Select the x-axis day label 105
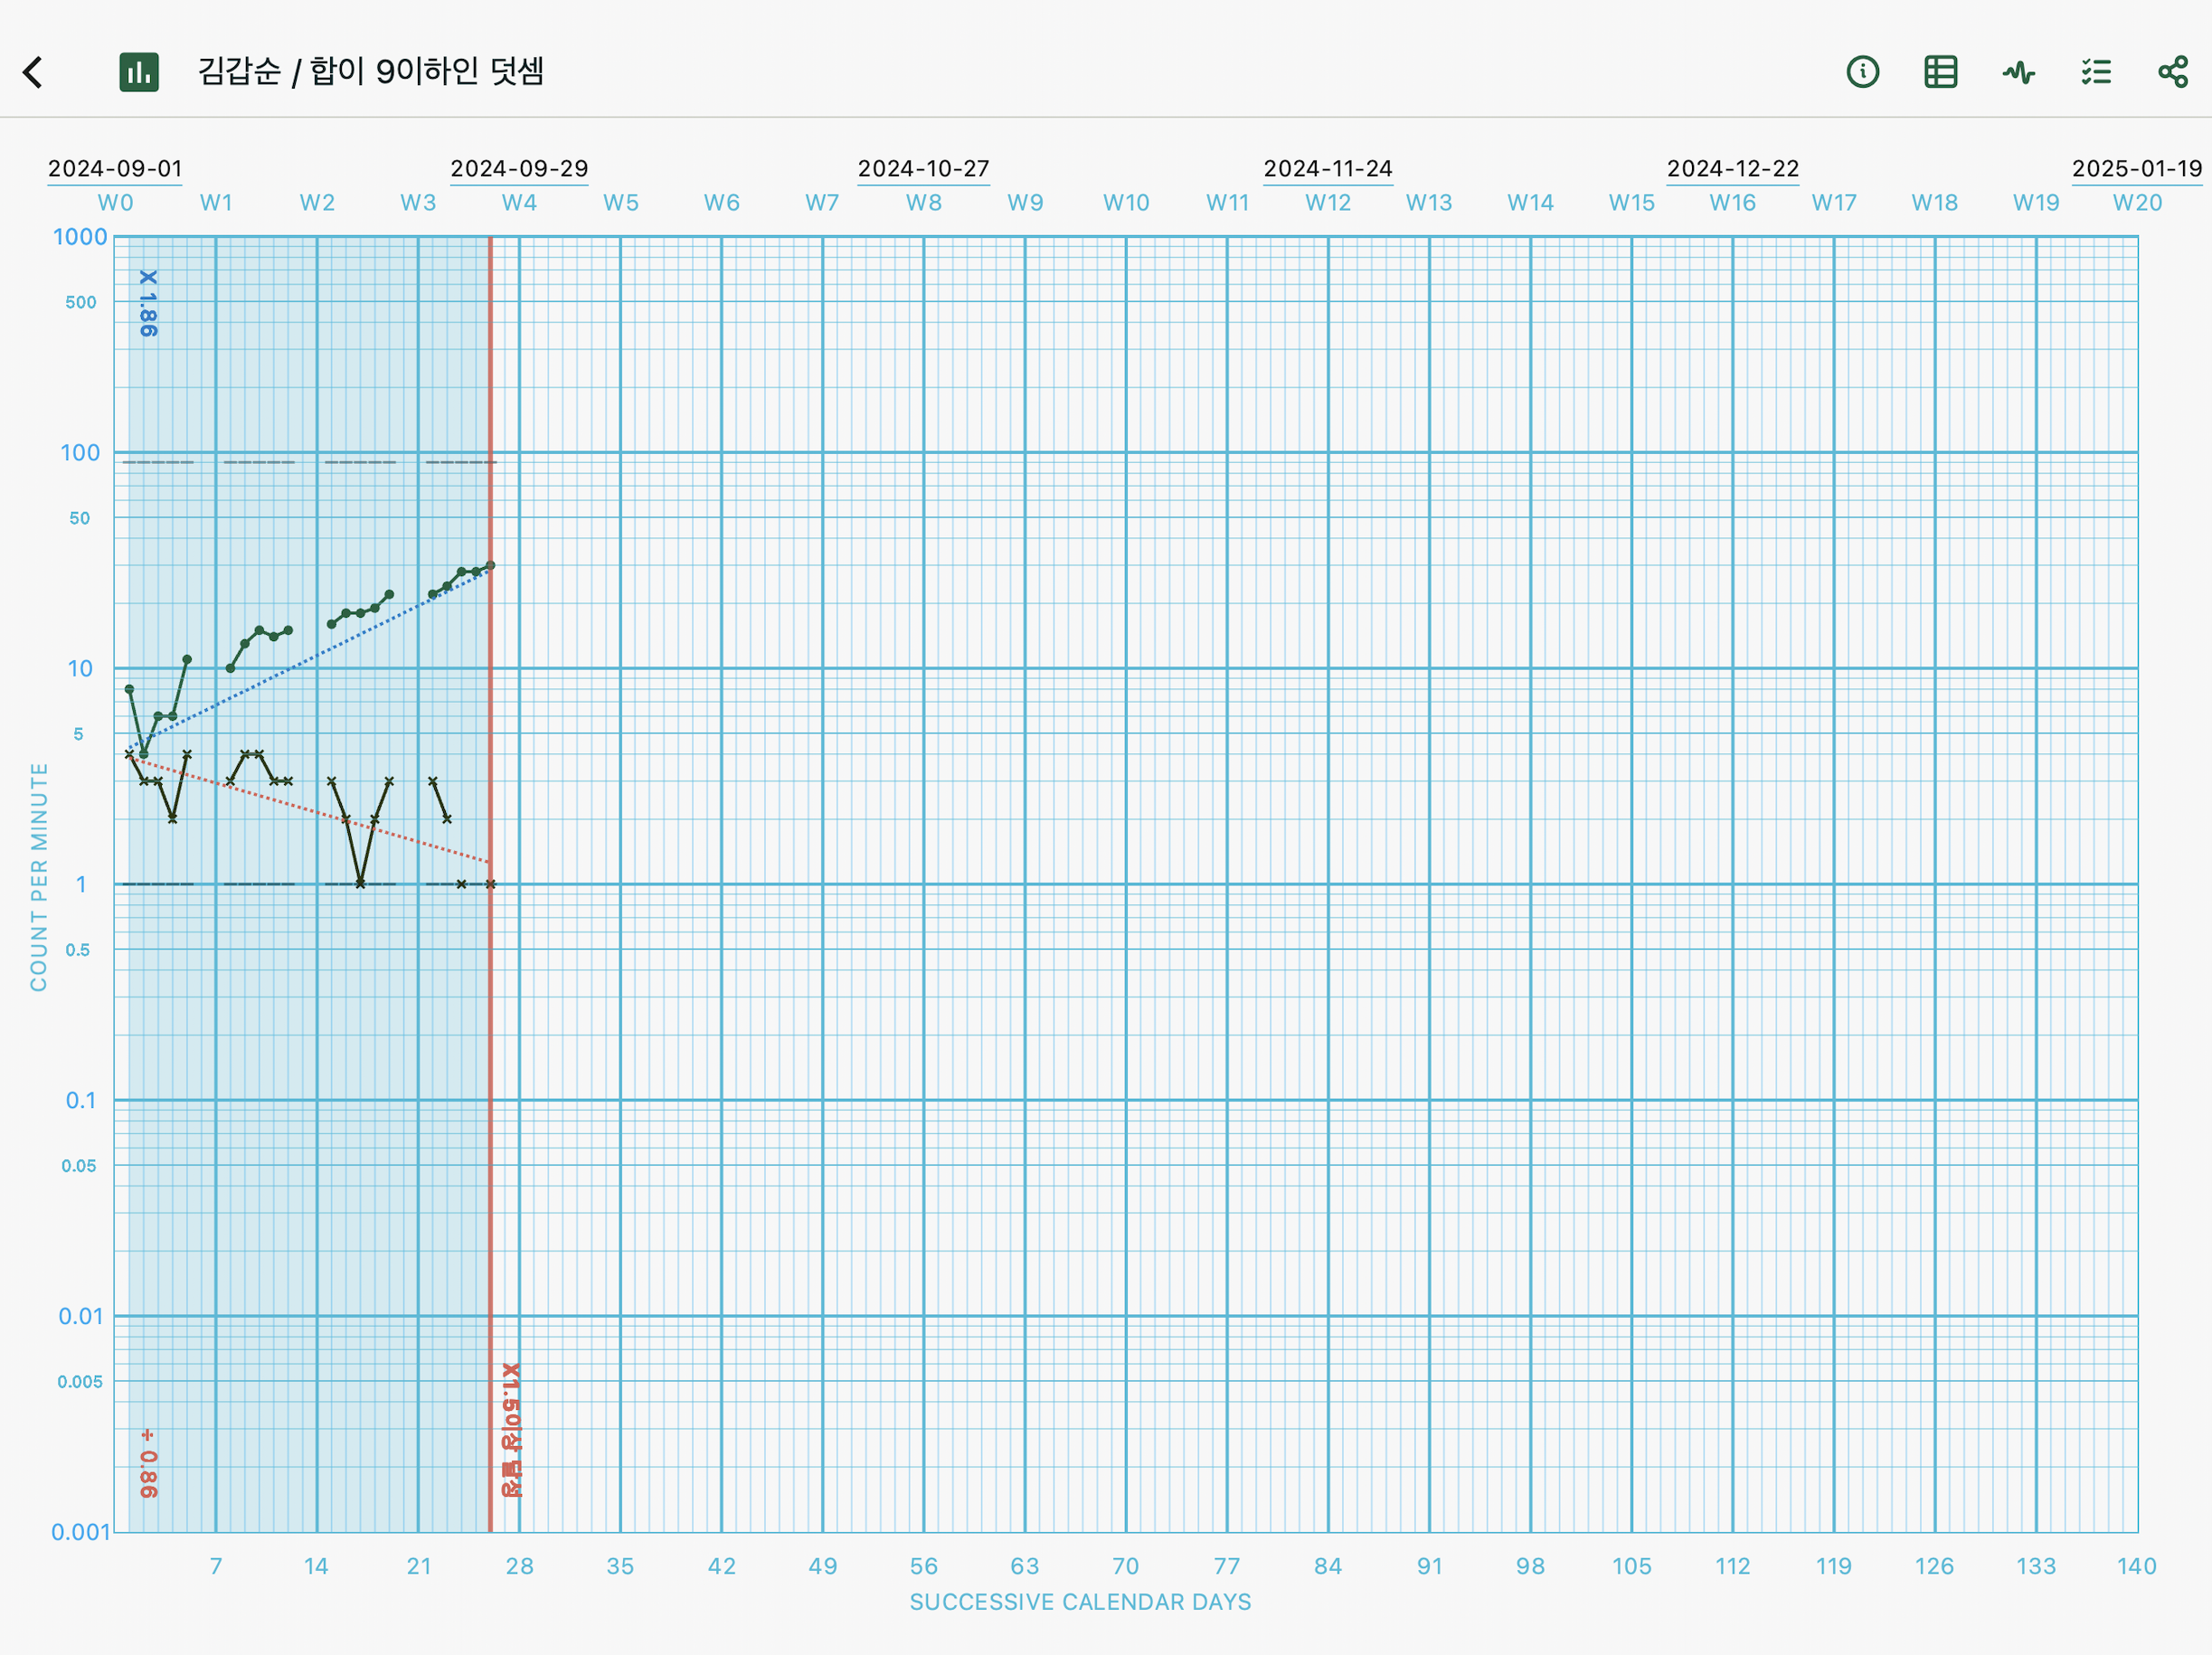Screen dimensions: 2212x1655 [x=1632, y=1566]
